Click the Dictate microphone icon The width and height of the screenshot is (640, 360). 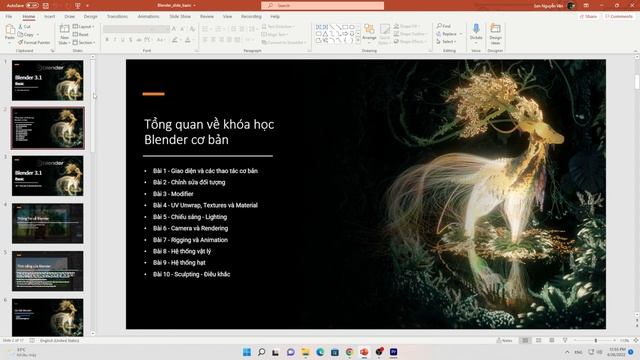pos(476,29)
